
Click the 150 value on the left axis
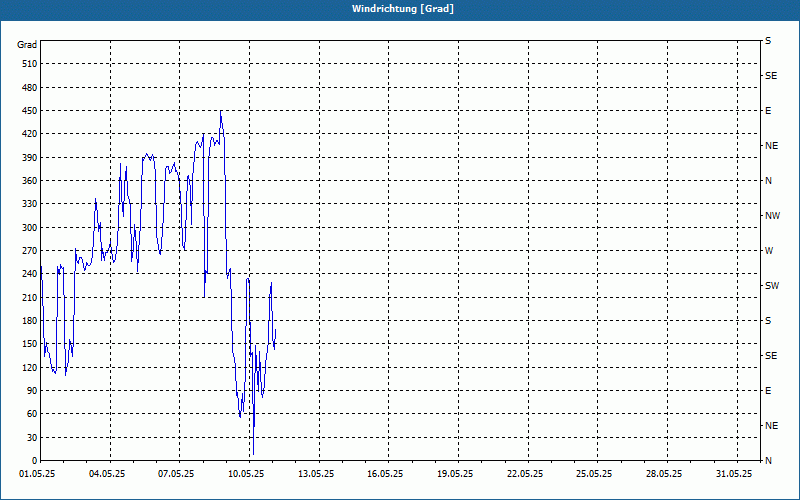coord(29,344)
